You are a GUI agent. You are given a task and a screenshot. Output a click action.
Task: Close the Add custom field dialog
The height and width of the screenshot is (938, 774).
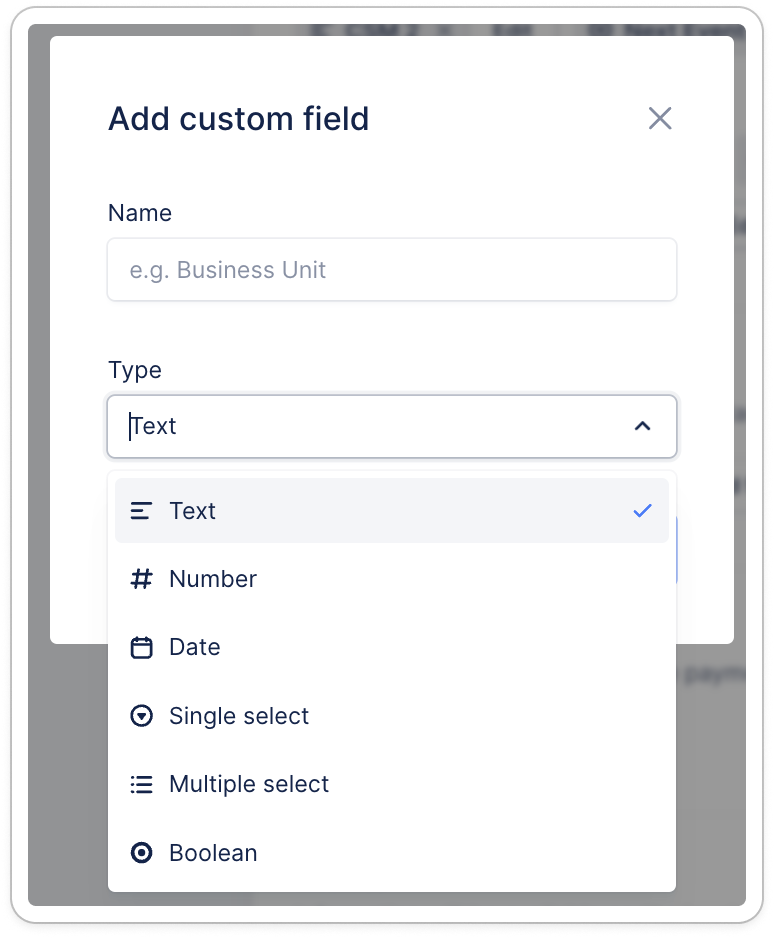660,119
